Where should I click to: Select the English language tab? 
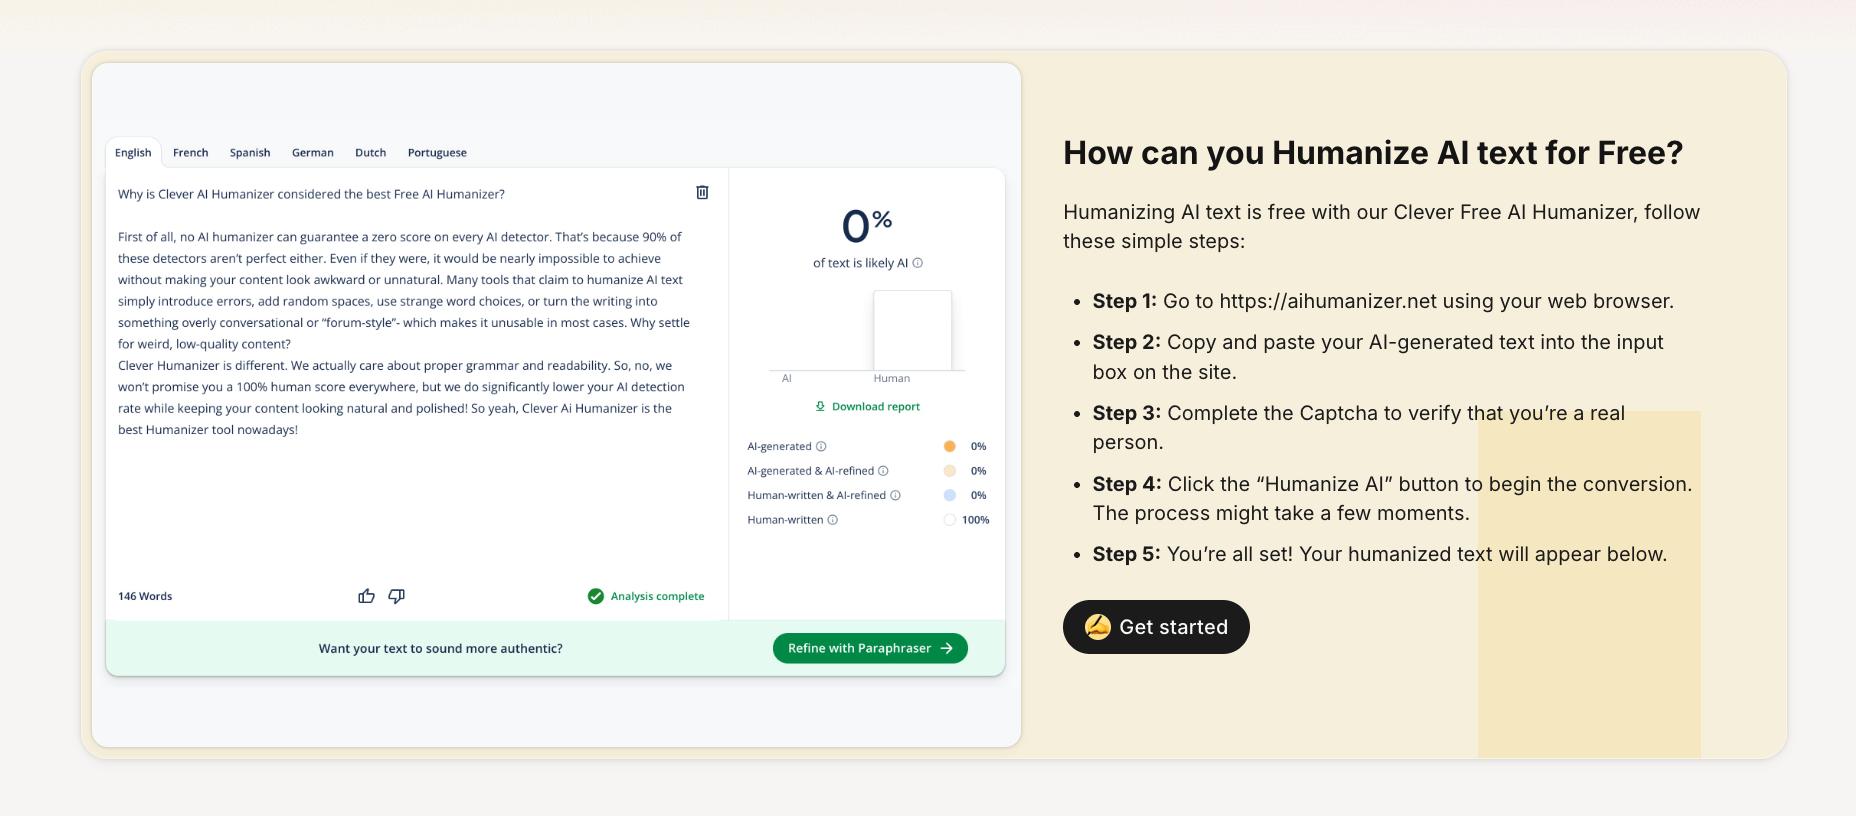click(x=133, y=153)
